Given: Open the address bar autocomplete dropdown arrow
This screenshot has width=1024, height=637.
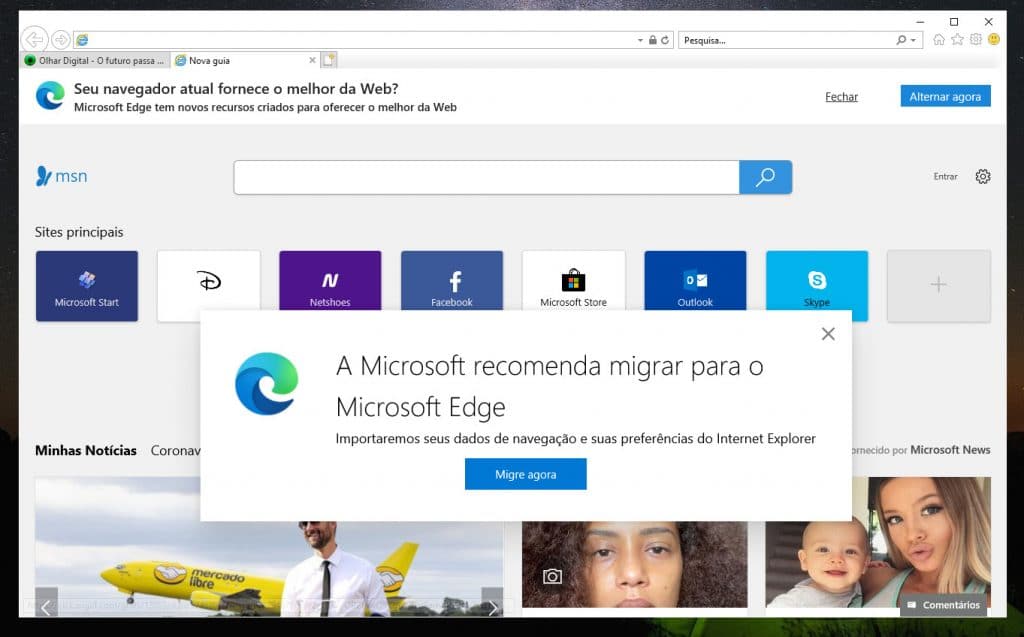Looking at the screenshot, I should pyautogui.click(x=640, y=41).
